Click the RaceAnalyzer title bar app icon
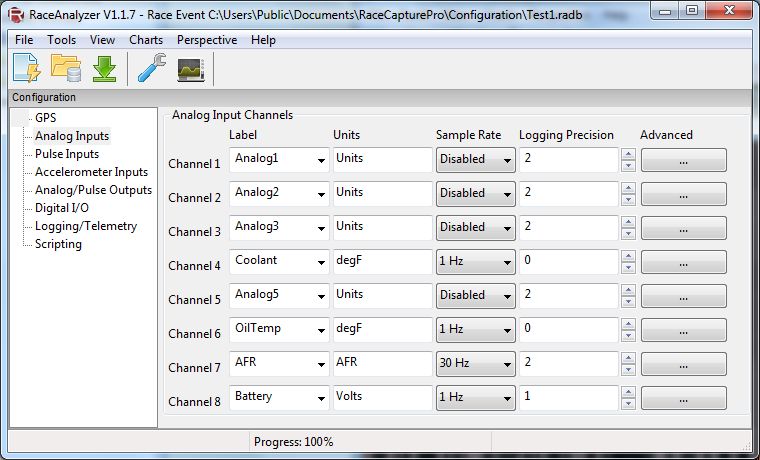The height and width of the screenshot is (460, 760). (x=16, y=15)
